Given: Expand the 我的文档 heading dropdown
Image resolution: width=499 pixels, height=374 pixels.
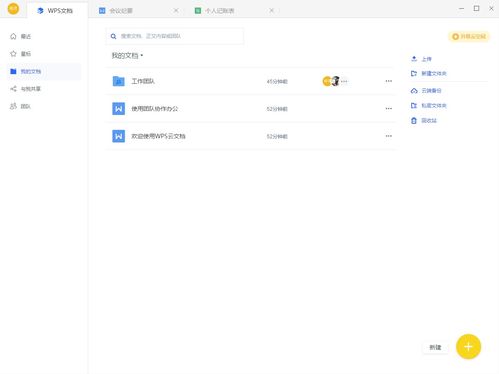Looking at the screenshot, I should click(127, 56).
